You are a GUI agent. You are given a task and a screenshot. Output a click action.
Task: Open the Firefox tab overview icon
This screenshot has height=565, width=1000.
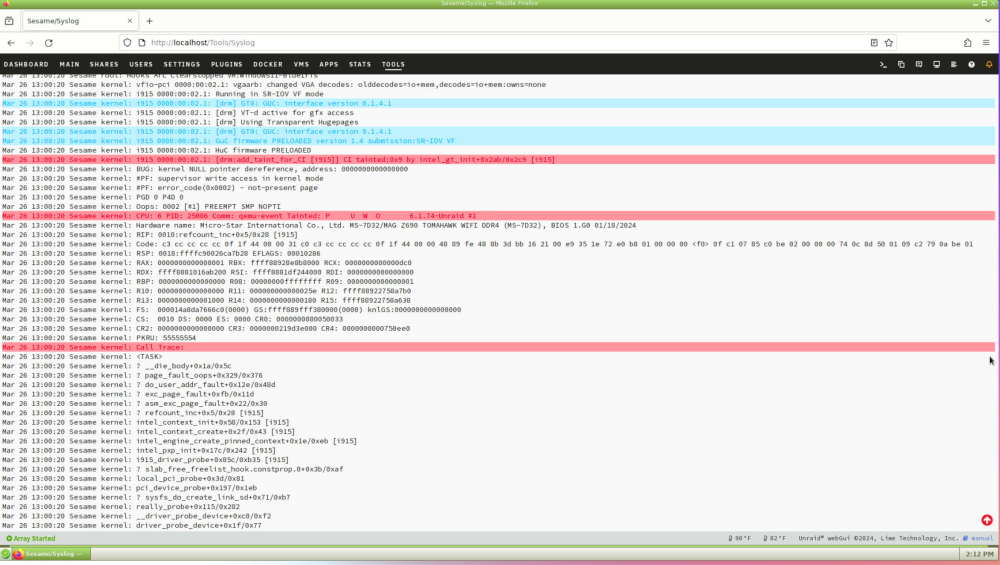click(9, 21)
